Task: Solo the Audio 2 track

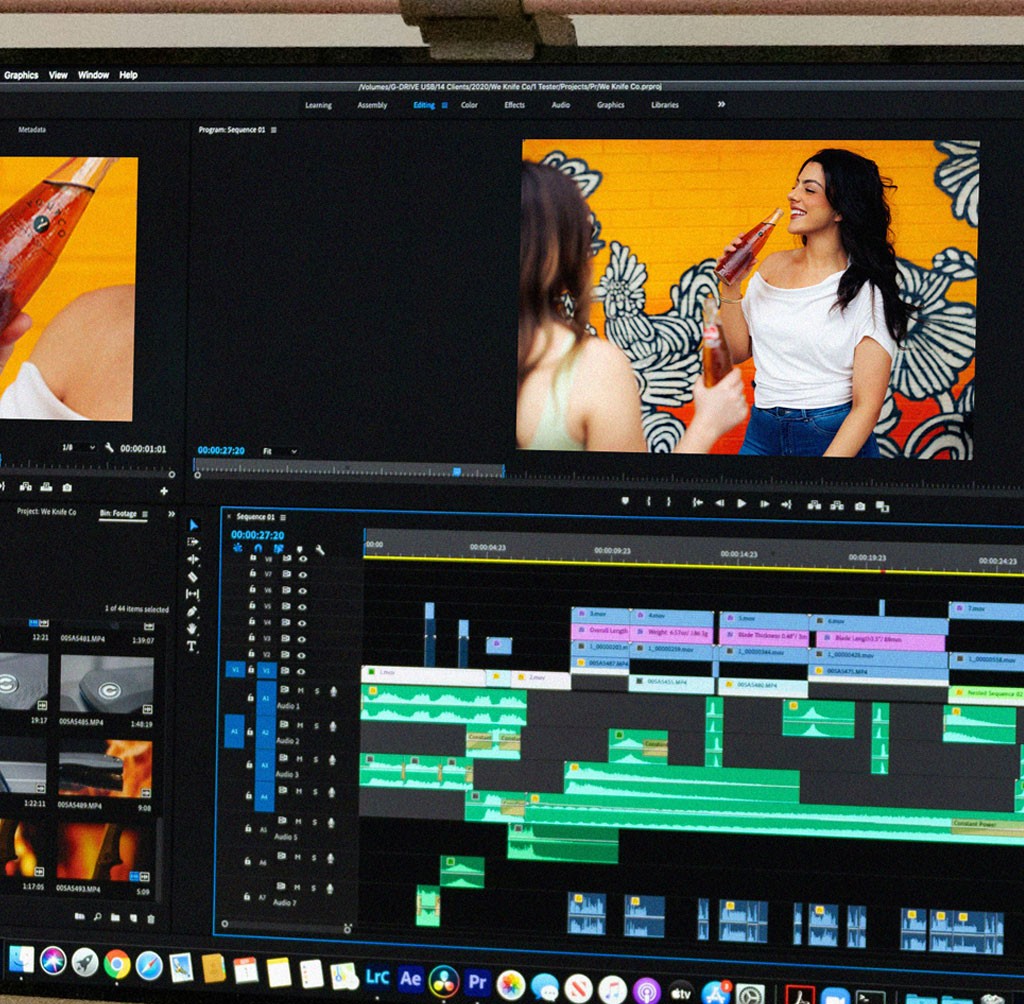Action: (x=317, y=726)
